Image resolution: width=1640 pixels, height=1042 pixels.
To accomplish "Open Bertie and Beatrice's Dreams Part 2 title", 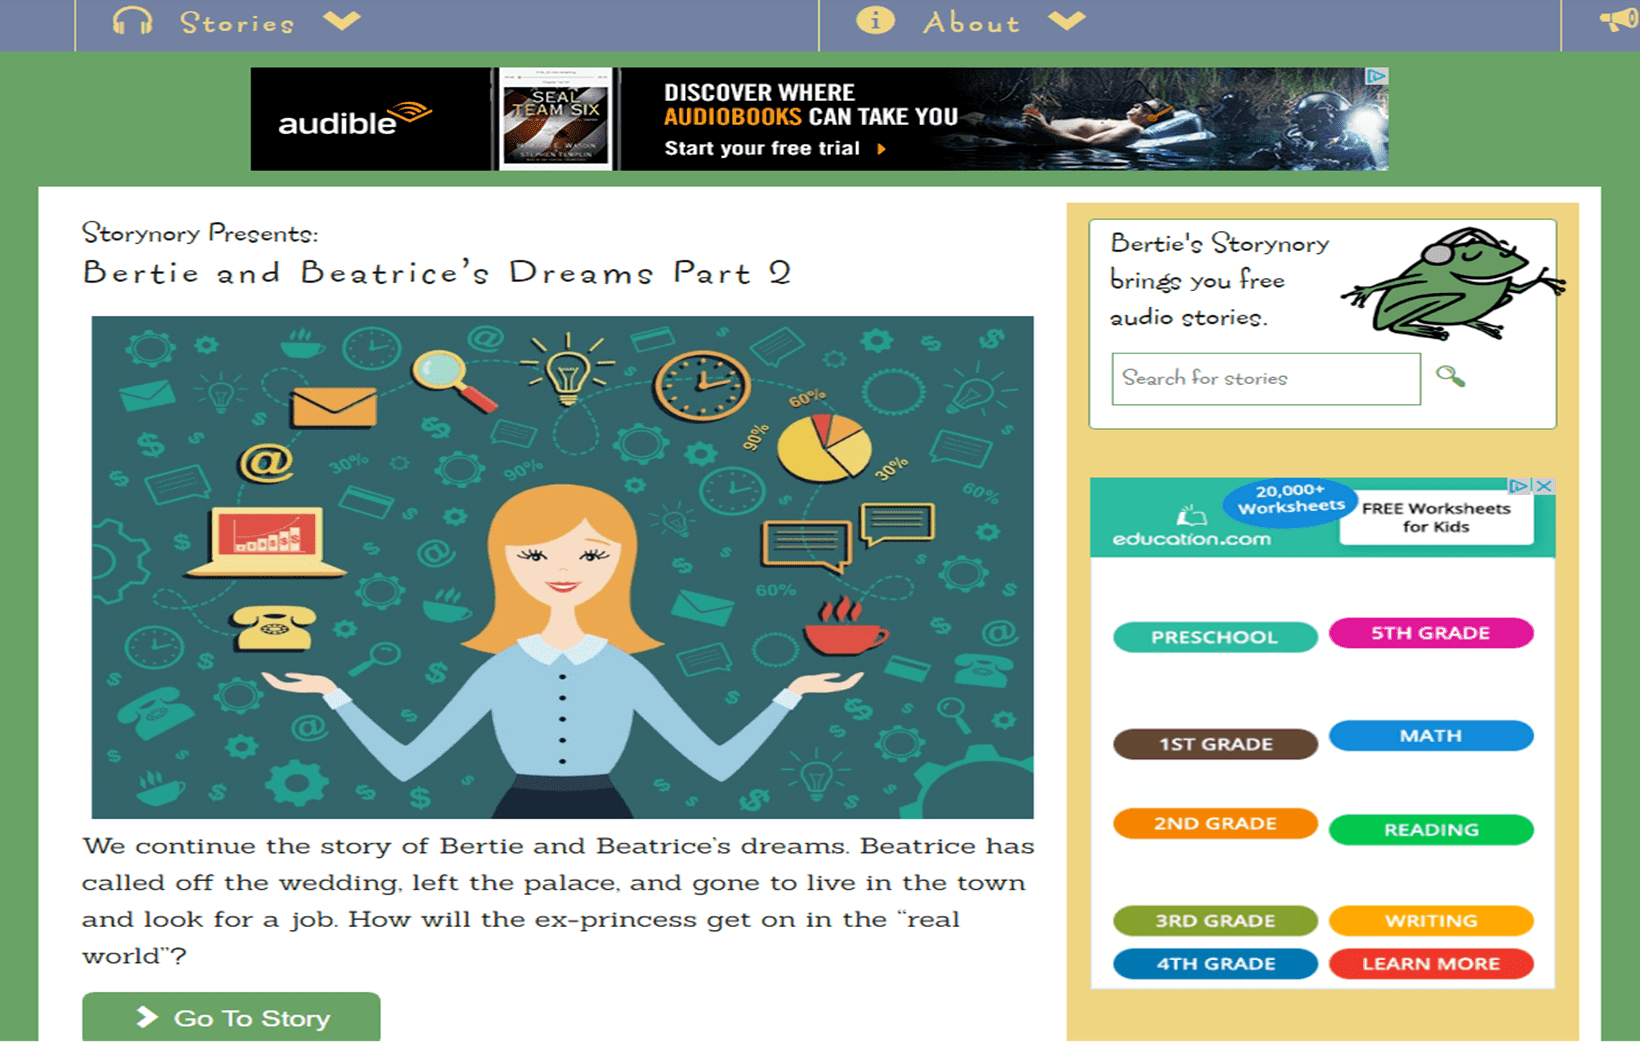I will coord(437,272).
